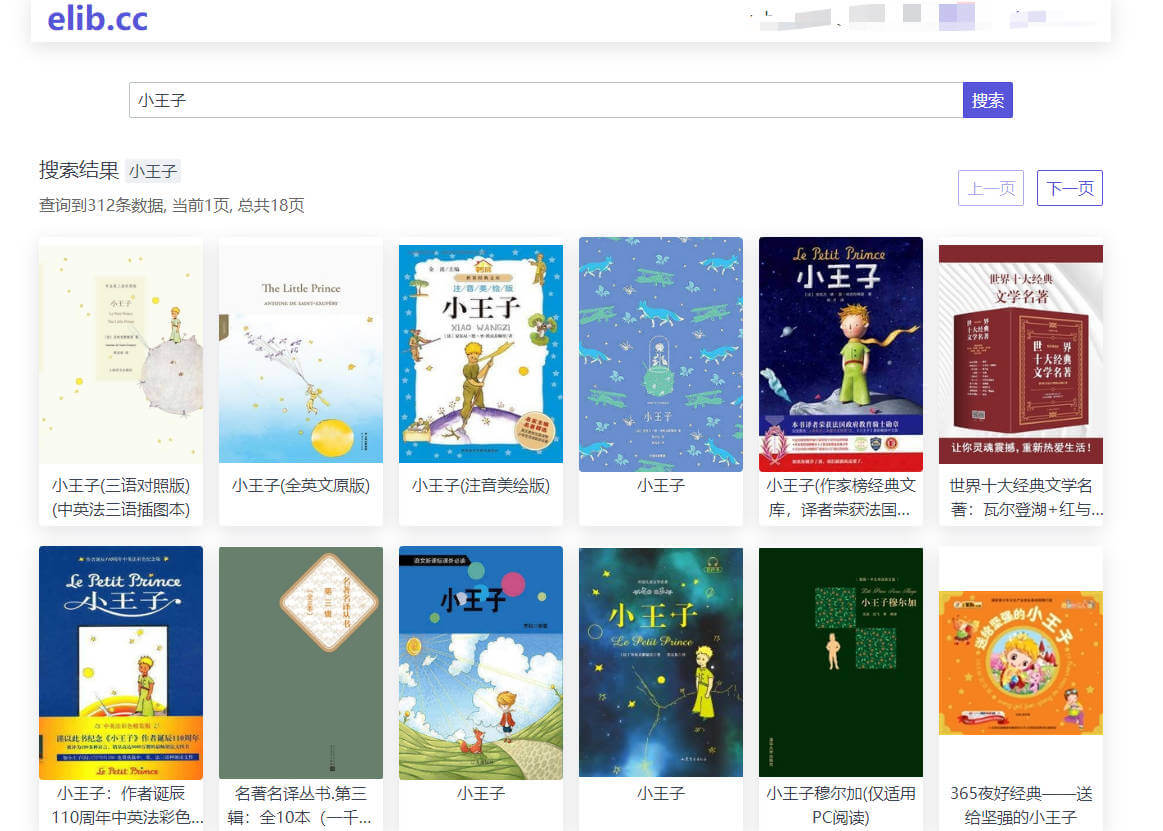Open the 世界十大经典文学名著 box set cover
This screenshot has width=1163, height=831.
[x=1021, y=354]
